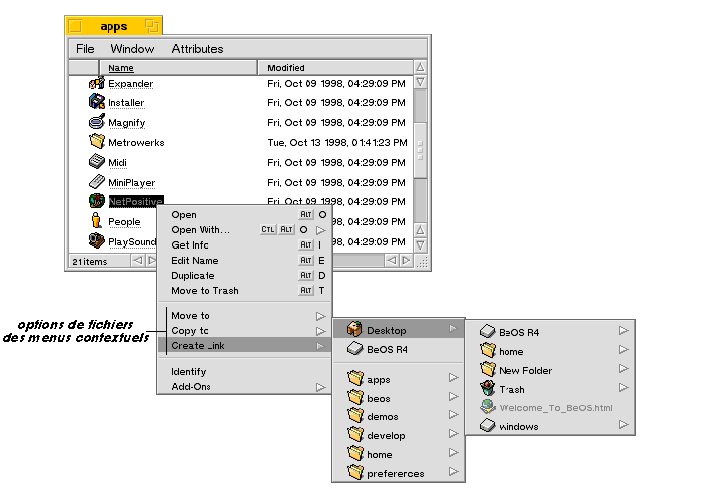704x488 pixels.
Task: Click the BeOS R4 disk icon in Desktop submenu
Action: click(x=488, y=332)
